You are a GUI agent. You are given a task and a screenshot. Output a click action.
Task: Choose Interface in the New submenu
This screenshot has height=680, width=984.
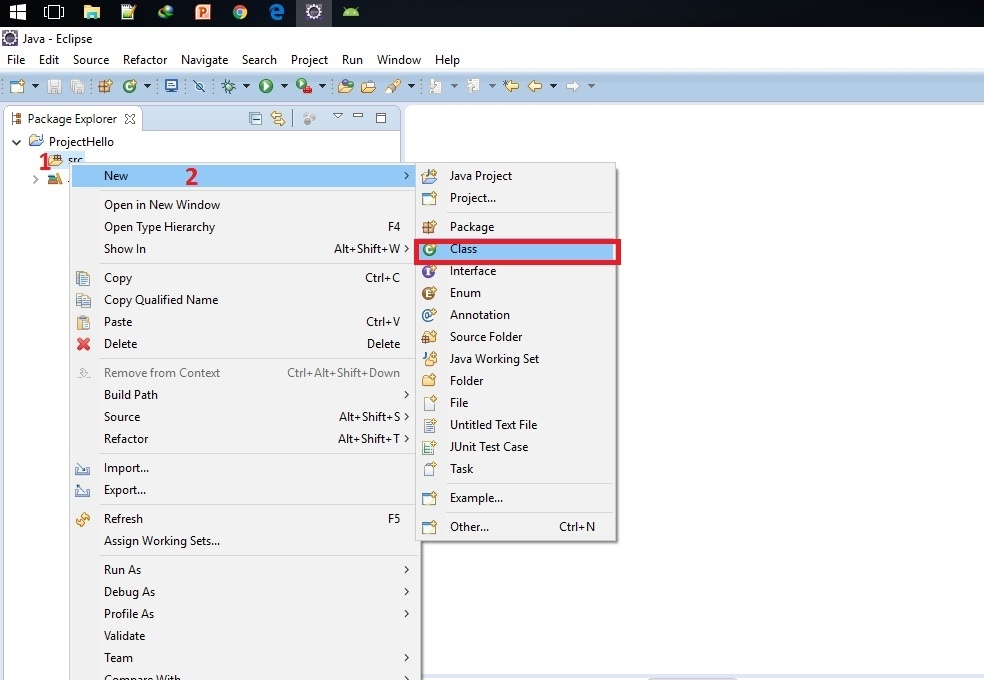pos(472,271)
